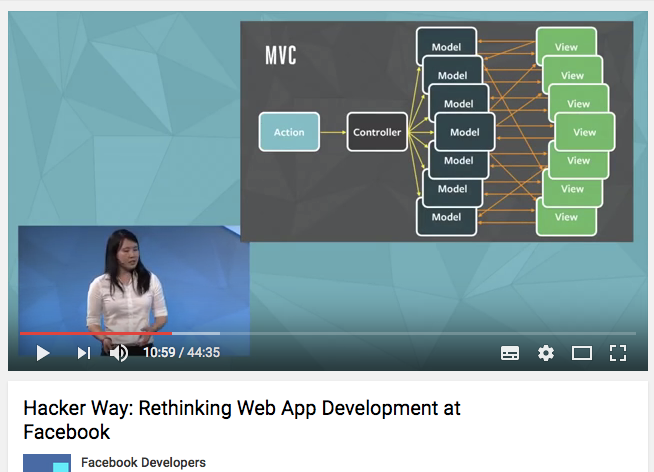Image resolution: width=654 pixels, height=472 pixels.
Task: Click the 10:59 / 44:35 time display
Action: [x=181, y=353]
